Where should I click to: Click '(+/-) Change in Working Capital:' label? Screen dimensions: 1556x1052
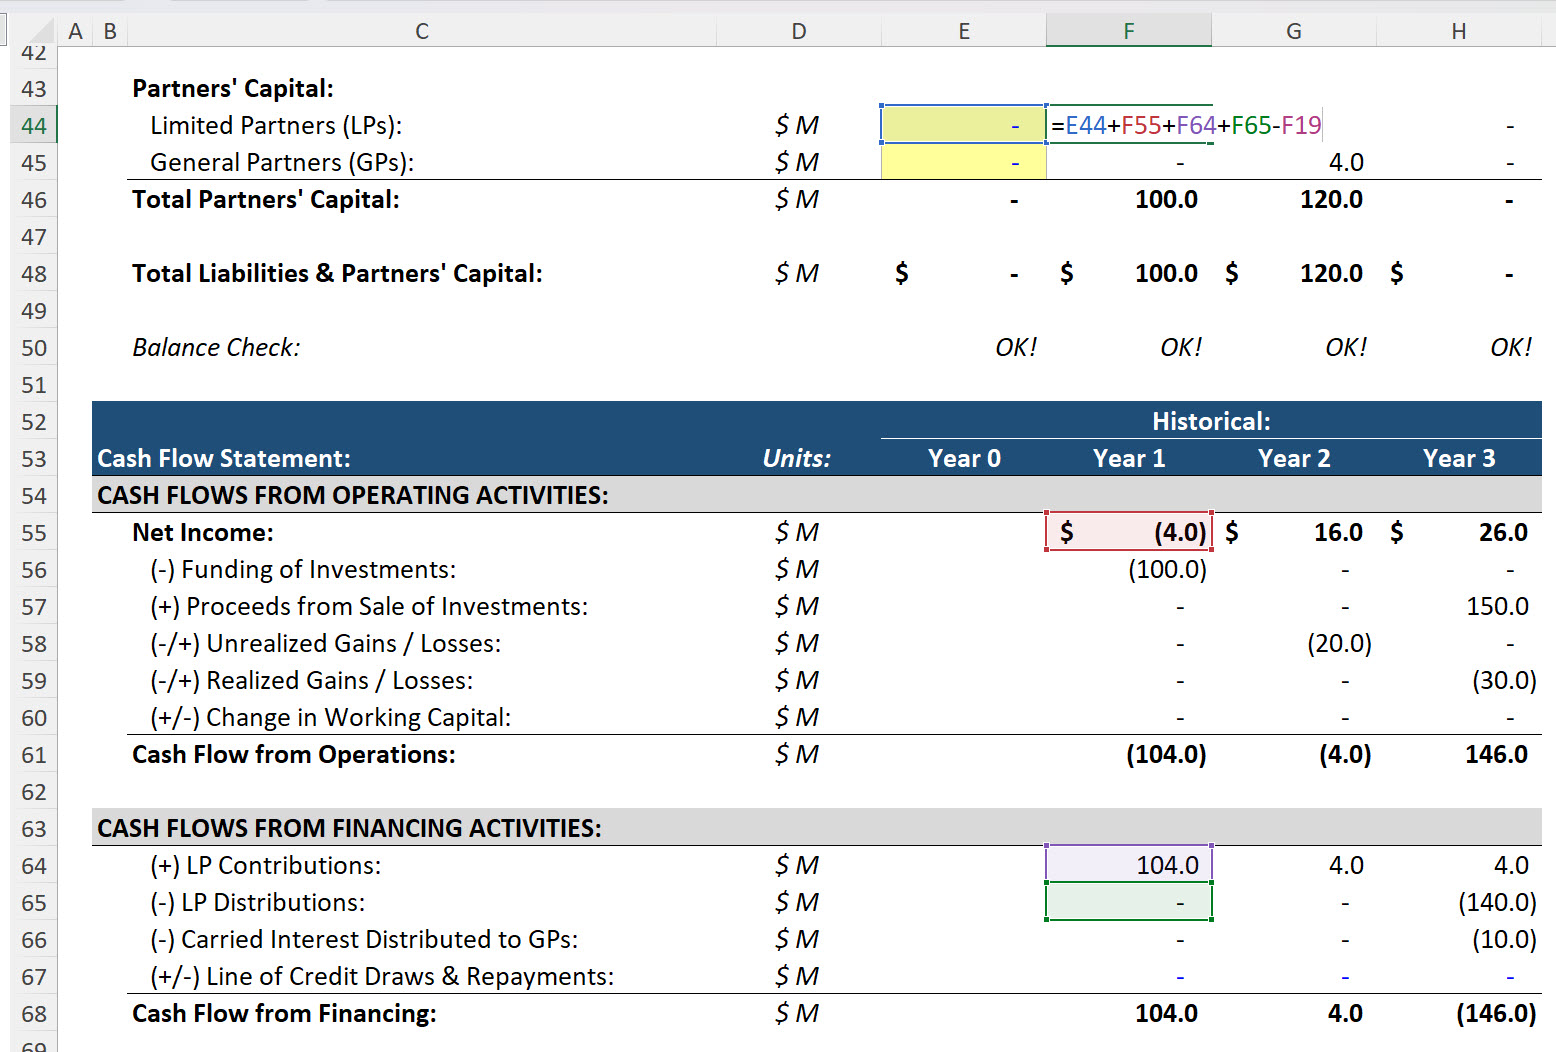click(x=331, y=717)
